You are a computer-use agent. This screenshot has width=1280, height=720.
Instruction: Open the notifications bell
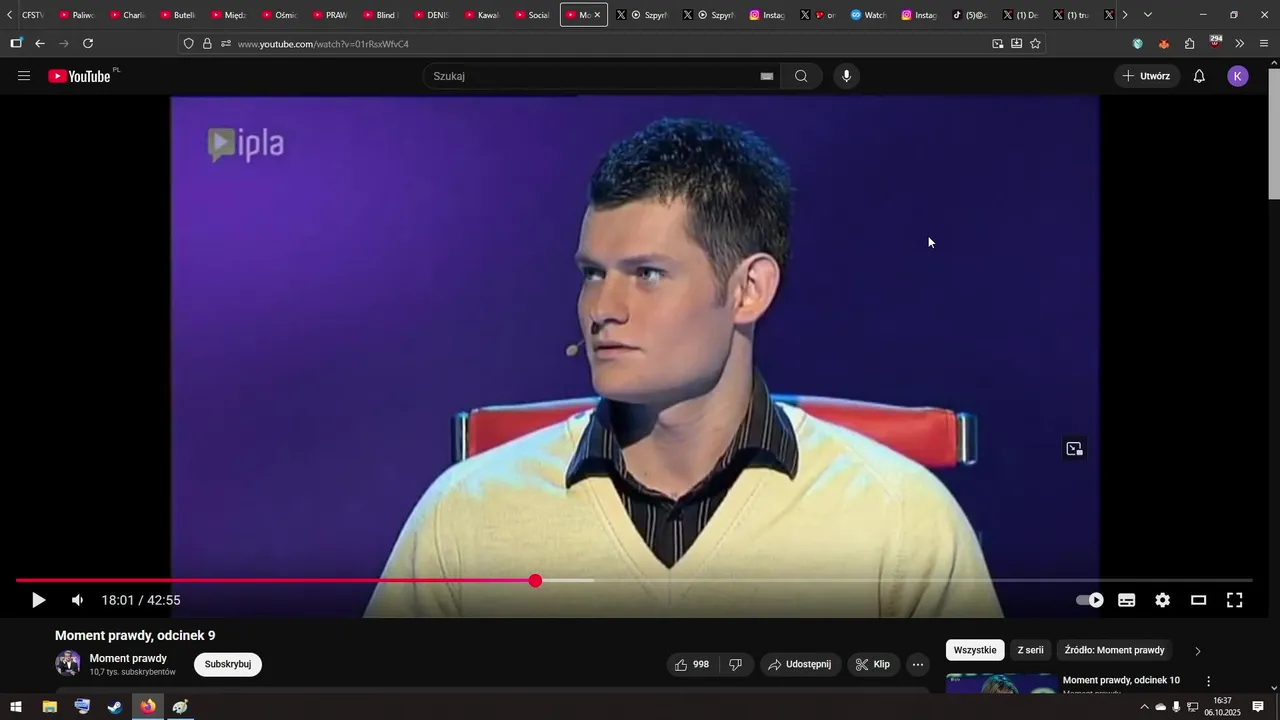pyautogui.click(x=1199, y=76)
